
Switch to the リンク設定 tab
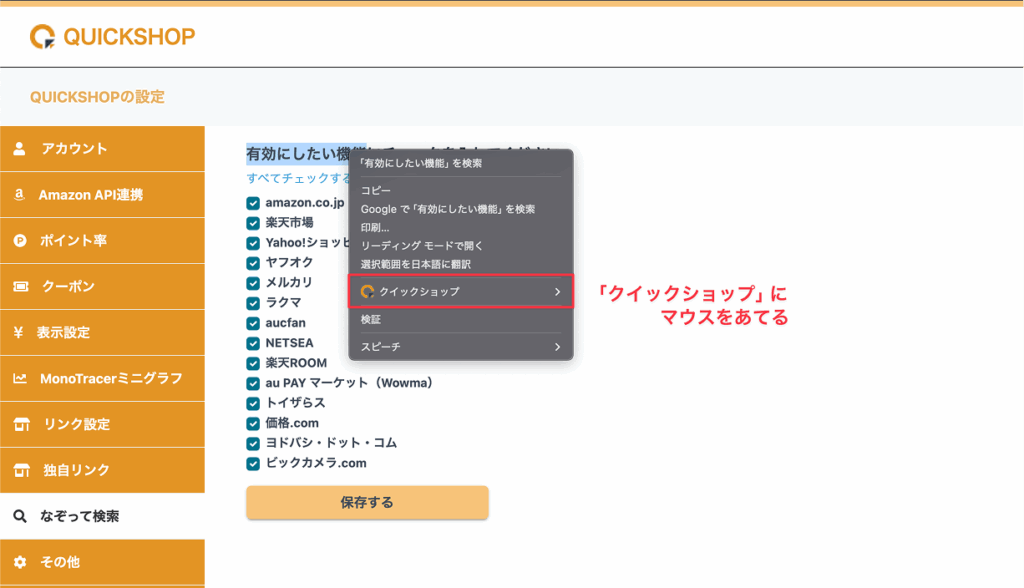tap(103, 425)
